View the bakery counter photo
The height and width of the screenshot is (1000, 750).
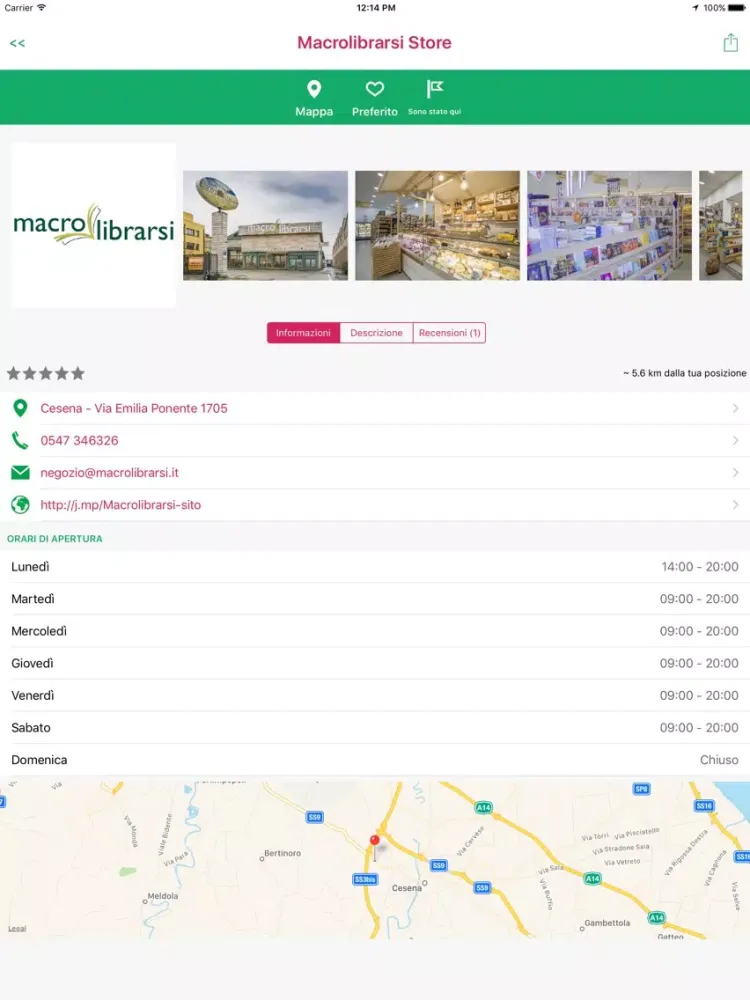pyautogui.click(x=438, y=225)
